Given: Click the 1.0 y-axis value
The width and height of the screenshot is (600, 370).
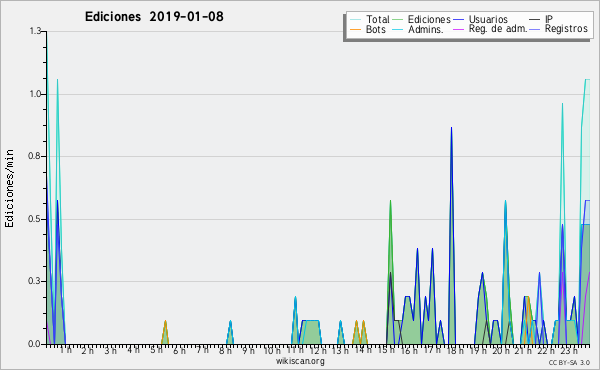Looking at the screenshot, I should click(x=35, y=94).
